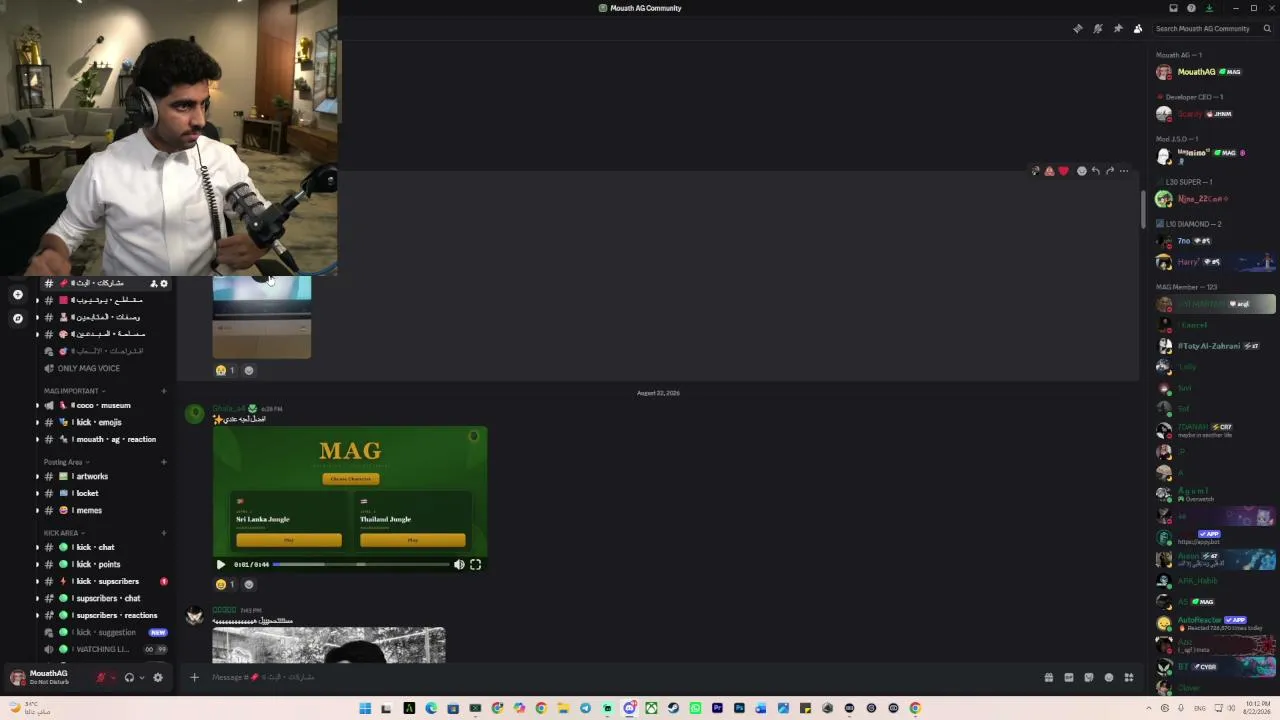The width and height of the screenshot is (1280, 720).
Task: Invite people to the selected channel
Action: [x=153, y=283]
